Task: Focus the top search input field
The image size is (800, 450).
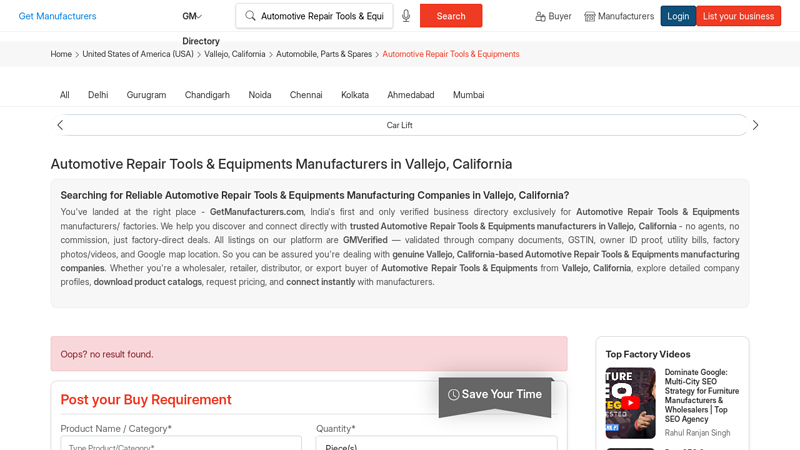Action: tap(321, 16)
